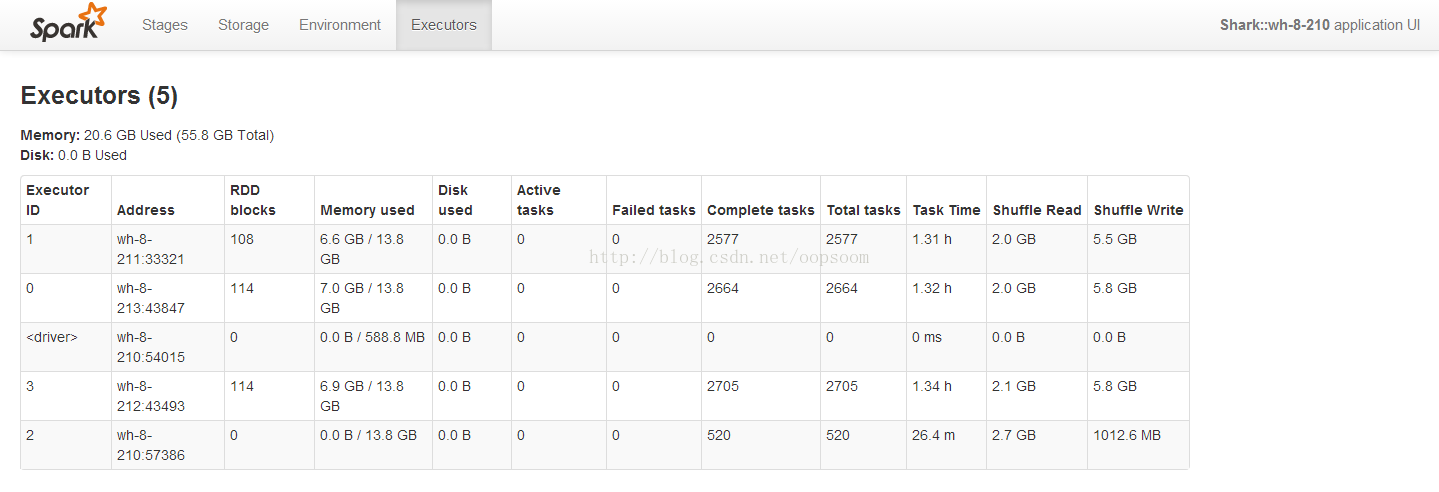The image size is (1439, 492).
Task: Sort by Total tasks header
Action: [x=864, y=210]
